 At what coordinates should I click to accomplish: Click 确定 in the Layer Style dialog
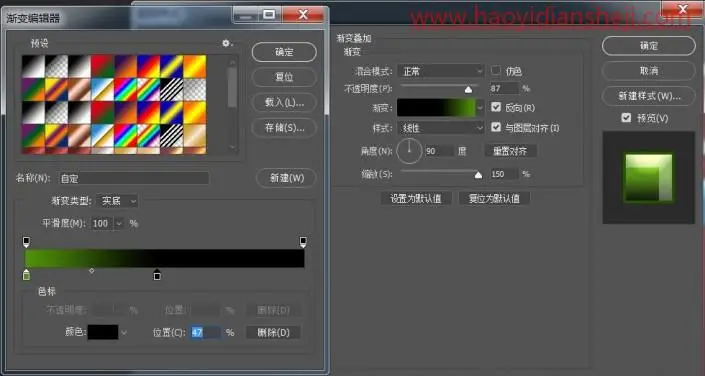(648, 46)
